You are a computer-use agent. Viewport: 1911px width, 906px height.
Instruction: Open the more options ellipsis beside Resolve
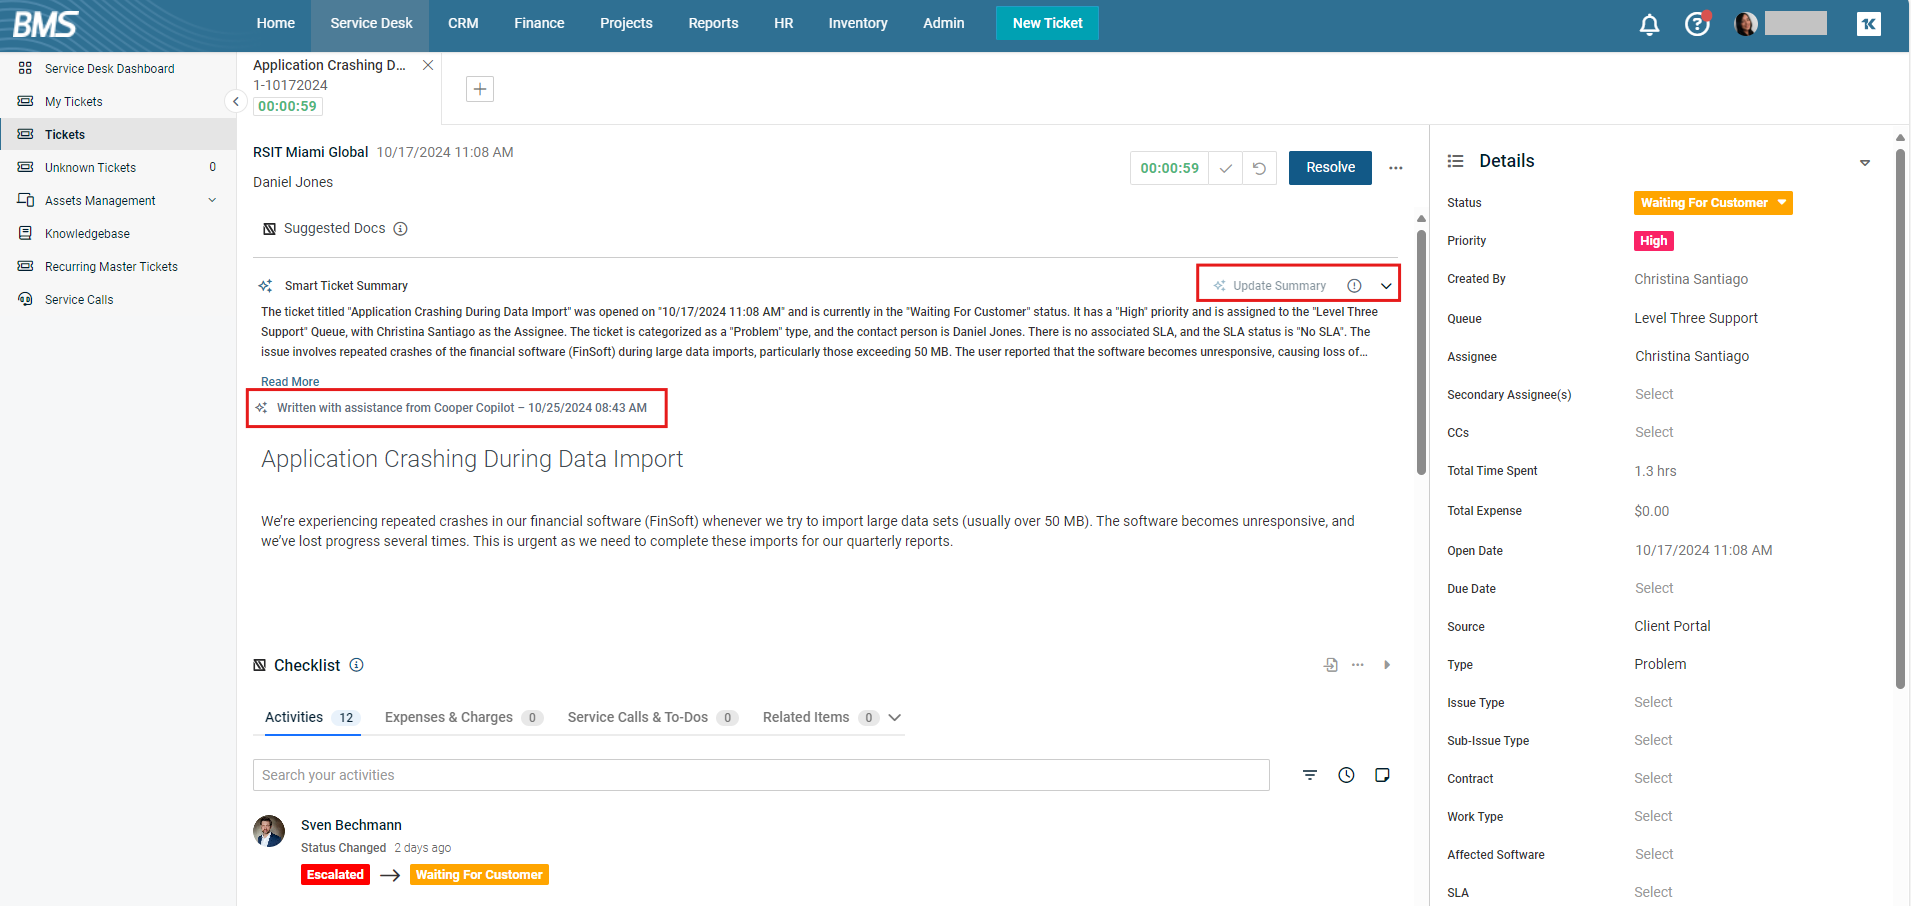pyautogui.click(x=1396, y=168)
